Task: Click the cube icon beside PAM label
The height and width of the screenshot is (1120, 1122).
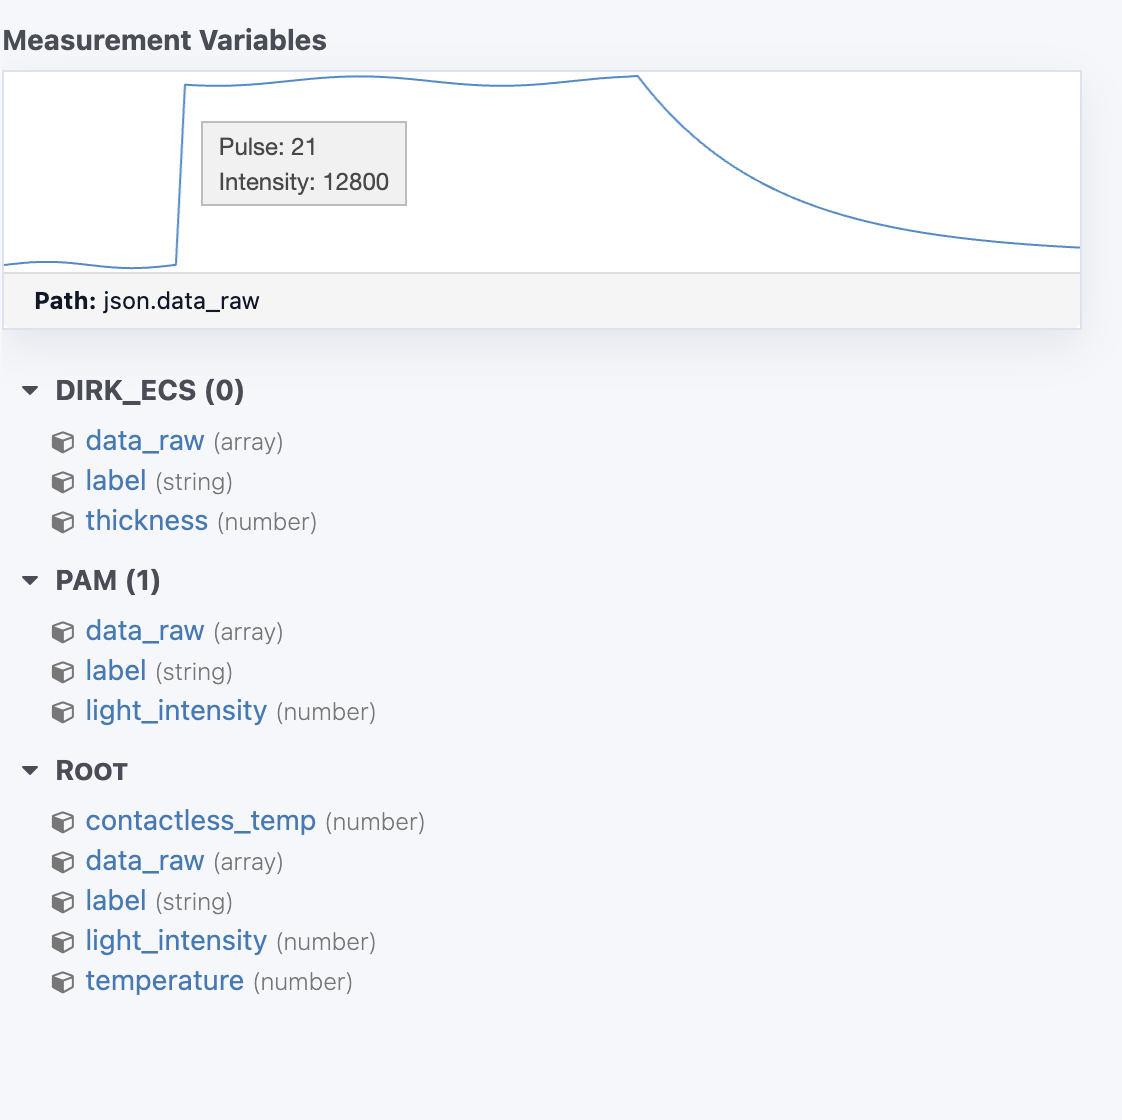Action: [x=63, y=672]
